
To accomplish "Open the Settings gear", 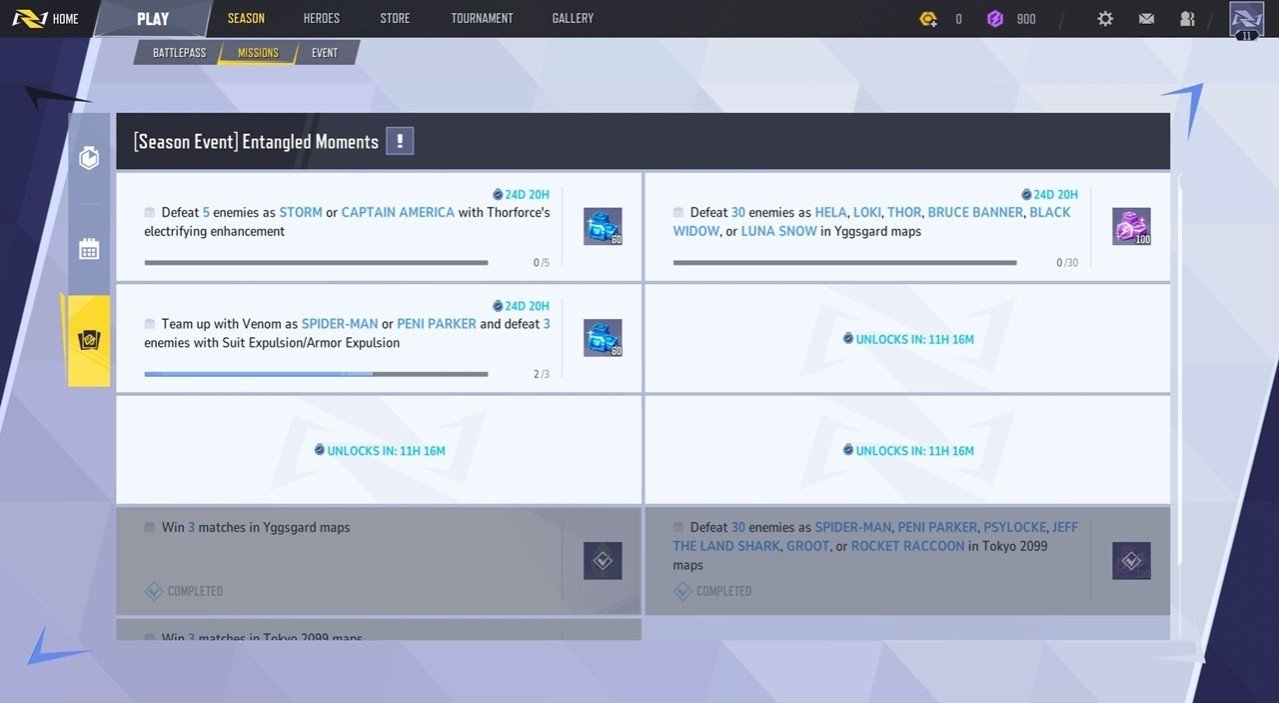I will point(1105,19).
